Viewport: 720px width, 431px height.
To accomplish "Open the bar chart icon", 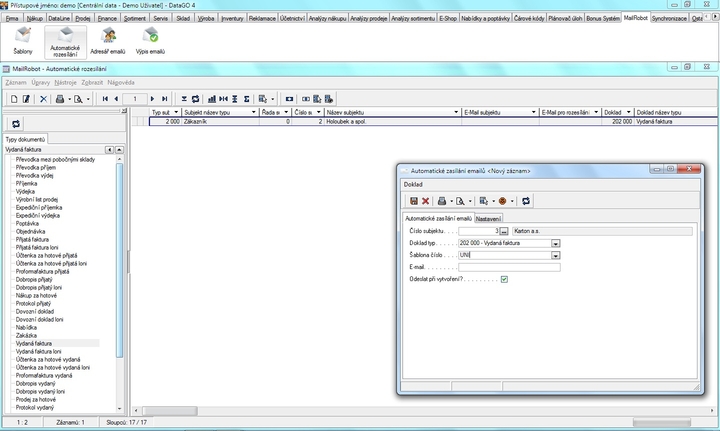I will click(x=212, y=99).
